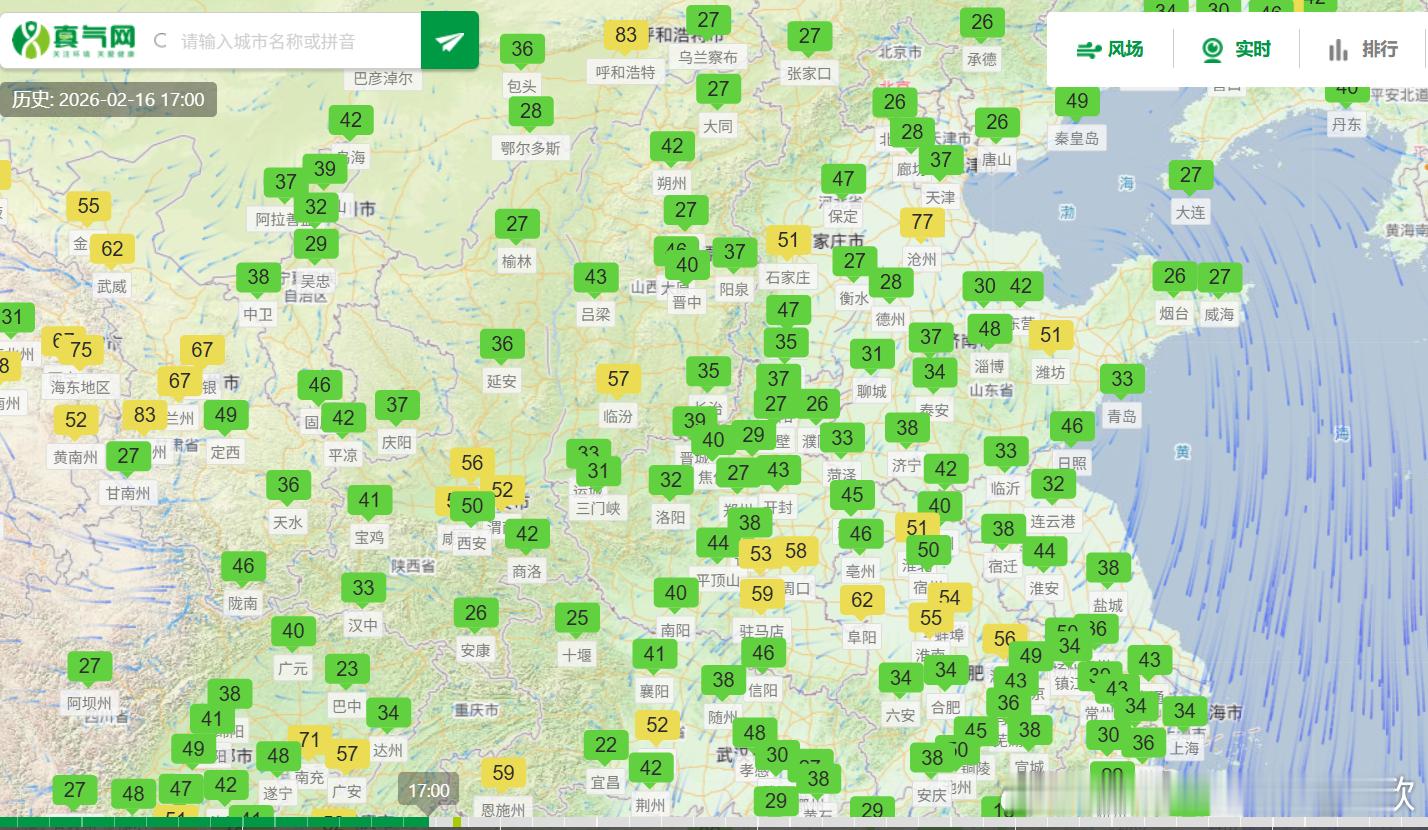Open the 驻马店 marker showing 59

(762, 597)
